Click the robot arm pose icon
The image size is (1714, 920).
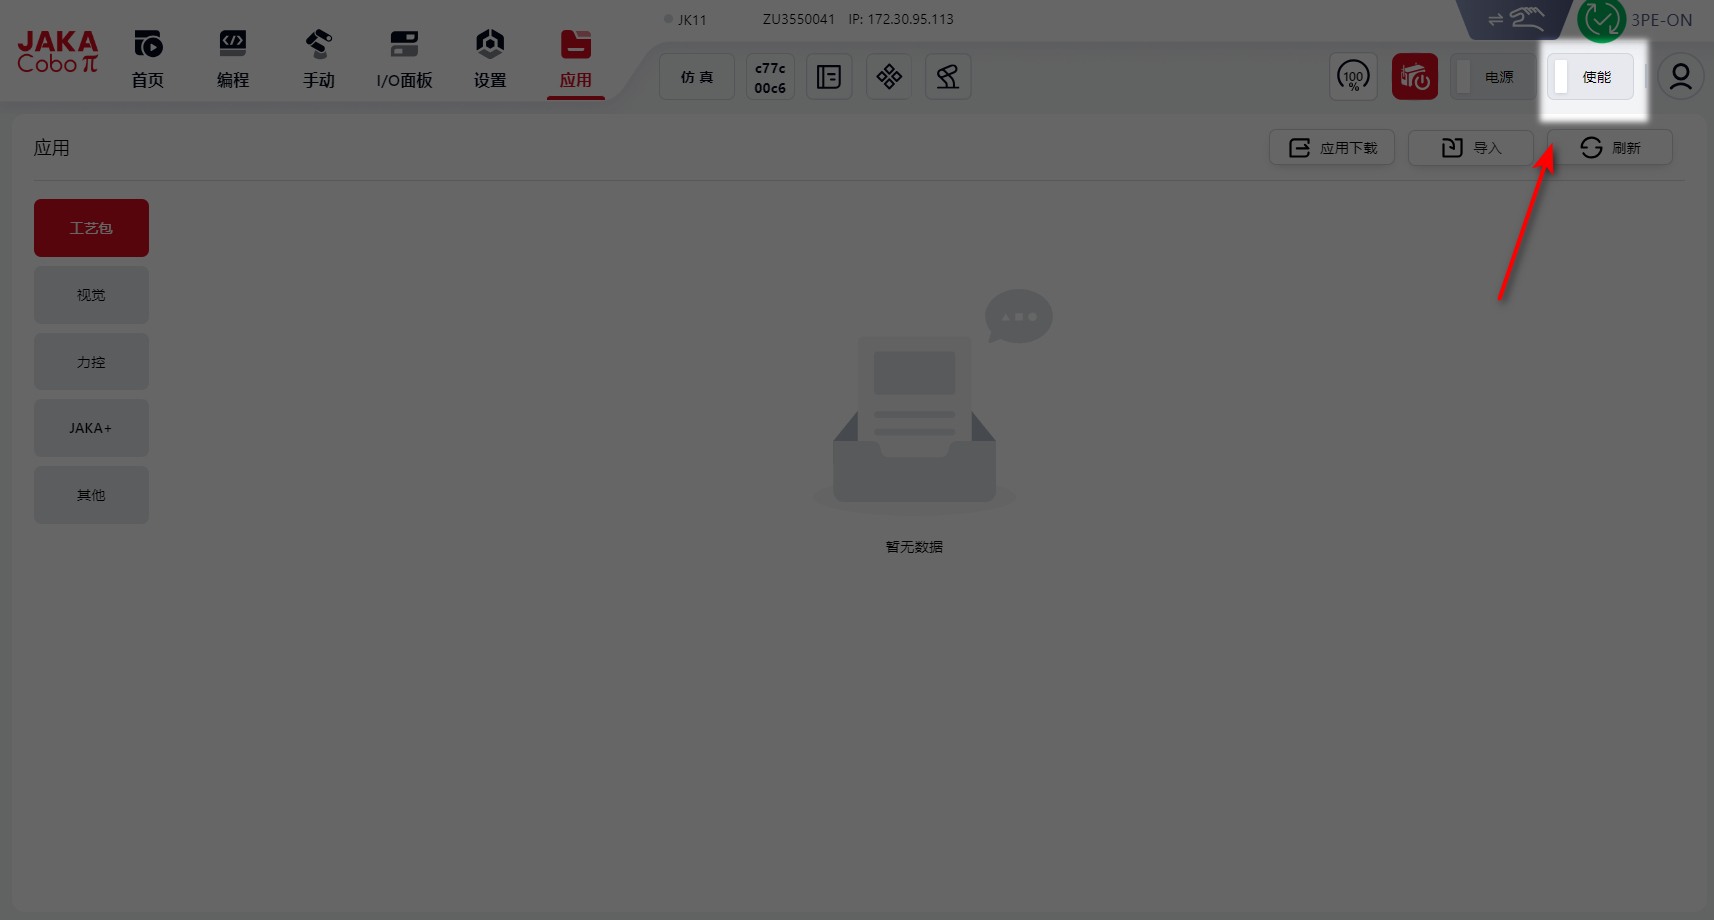point(948,77)
